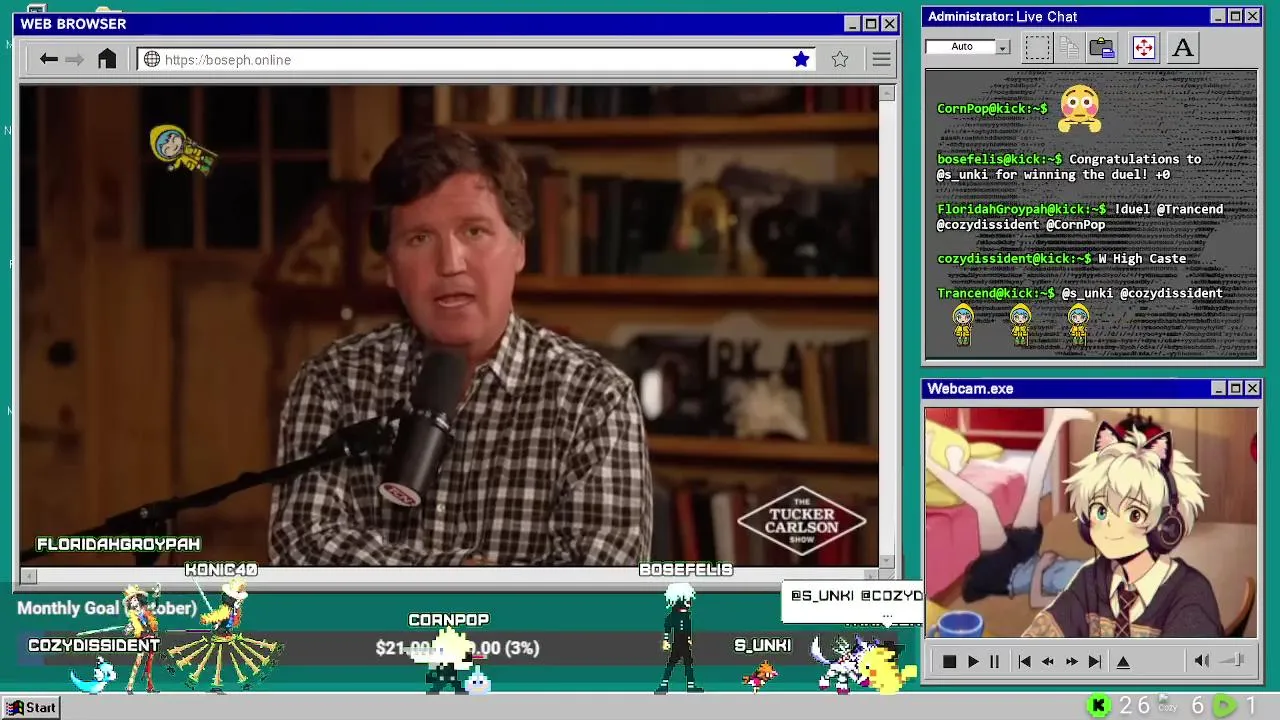Click the BOSEFELIS character name label
Viewport: 1280px width, 720px height.
coord(686,569)
